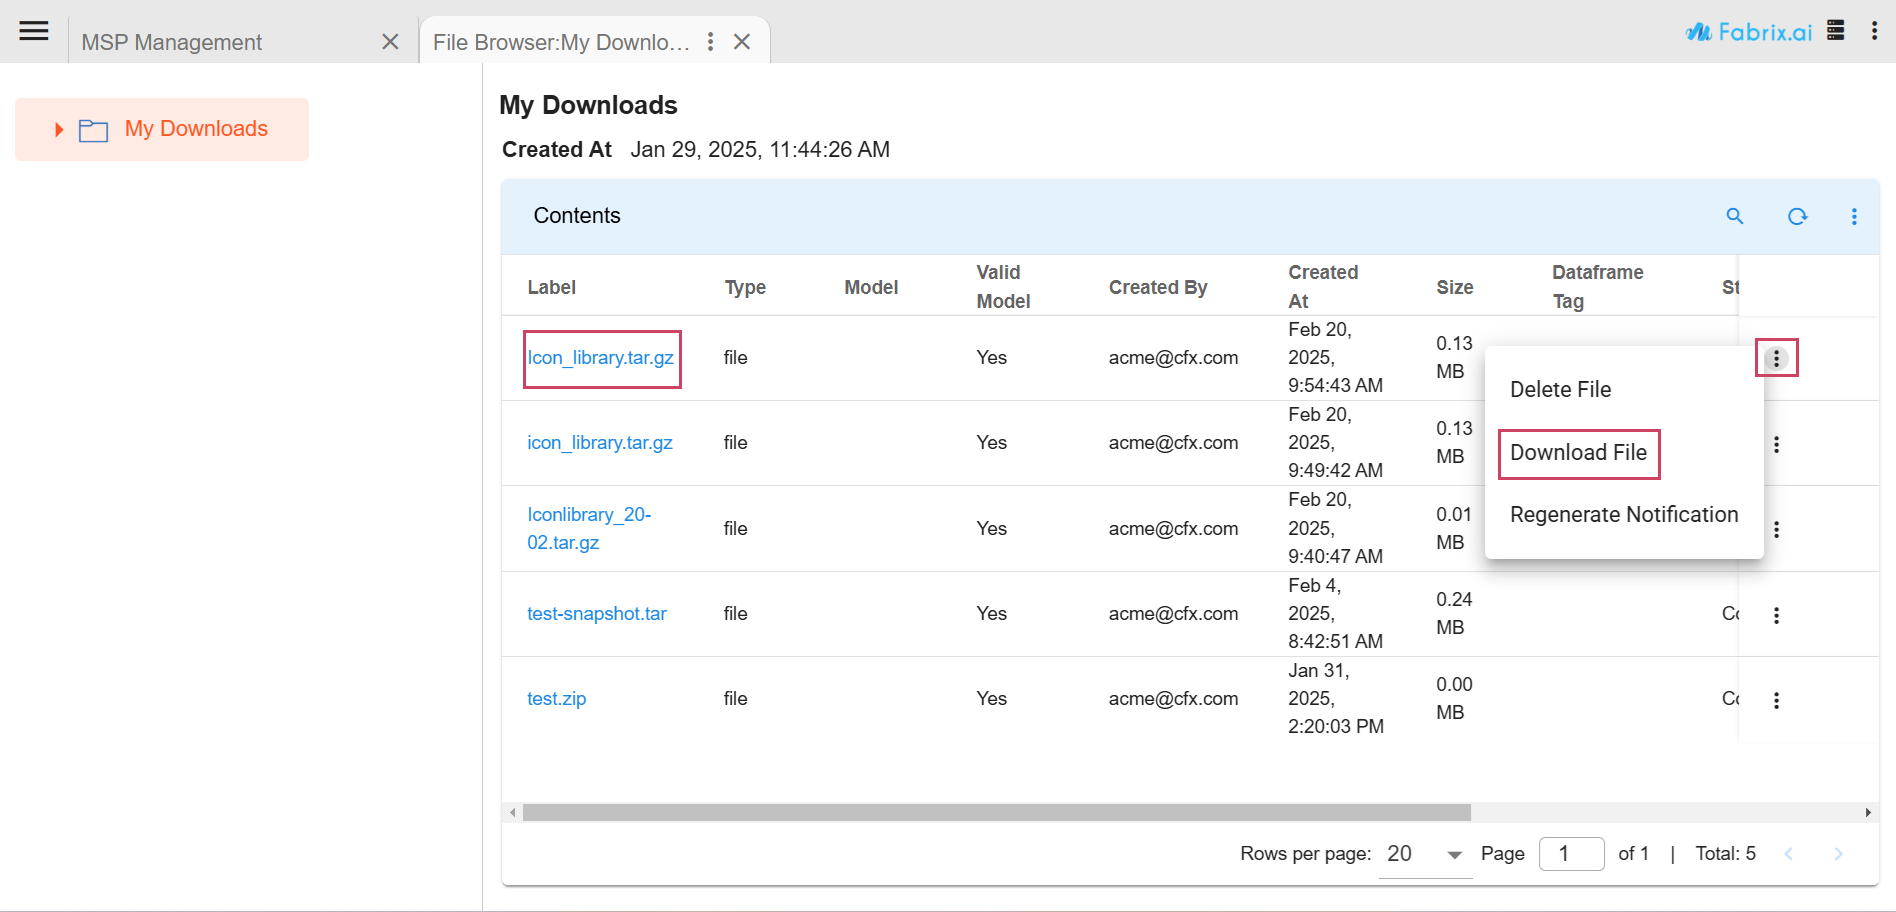
Task: Select Regenerate Notification option
Action: click(1623, 515)
